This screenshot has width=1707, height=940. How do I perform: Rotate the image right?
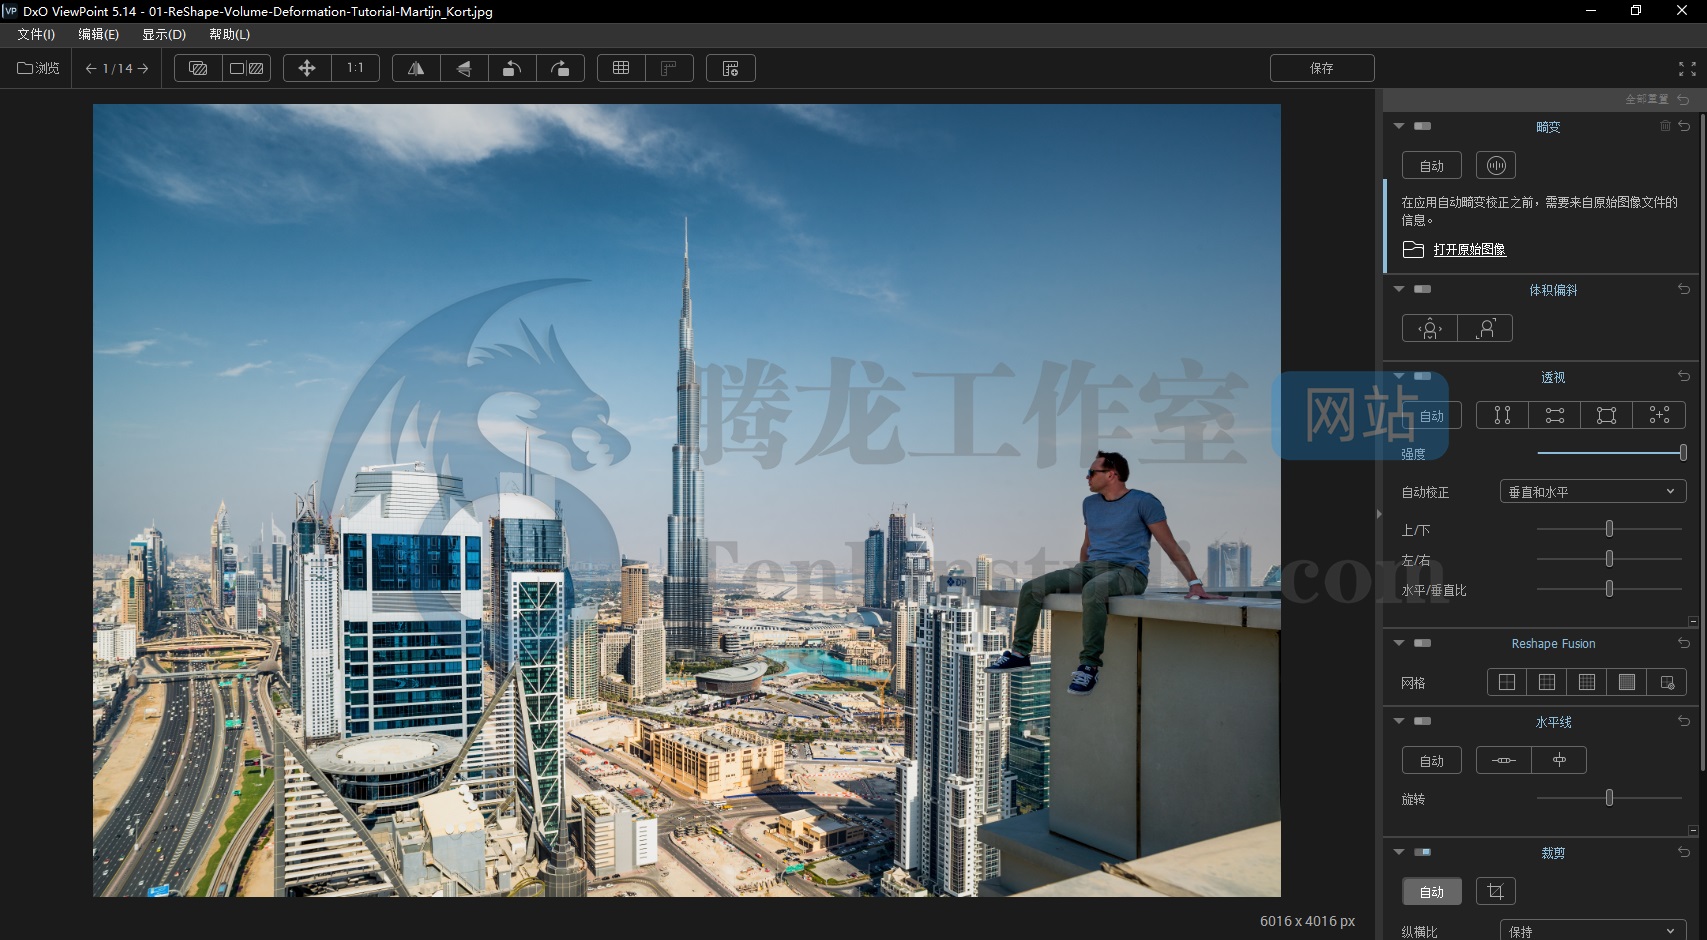[560, 68]
